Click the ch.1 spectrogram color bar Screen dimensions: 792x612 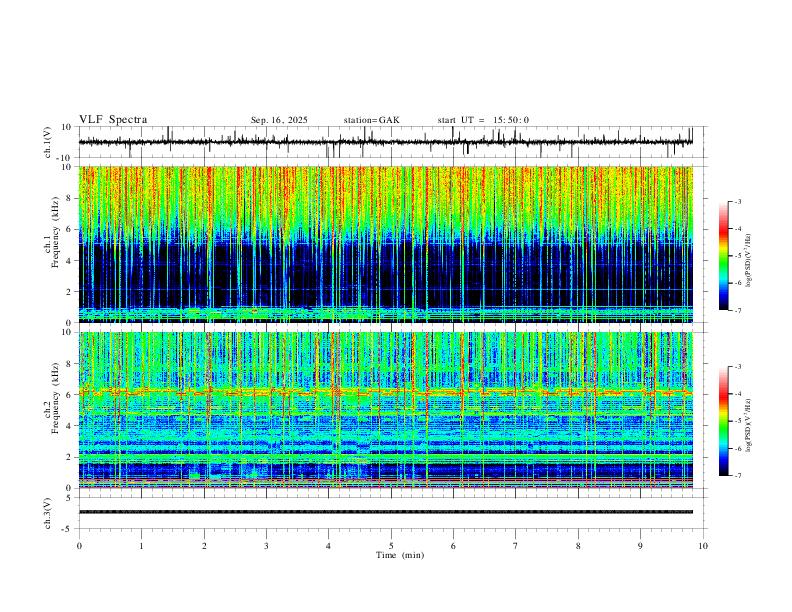pos(723,256)
